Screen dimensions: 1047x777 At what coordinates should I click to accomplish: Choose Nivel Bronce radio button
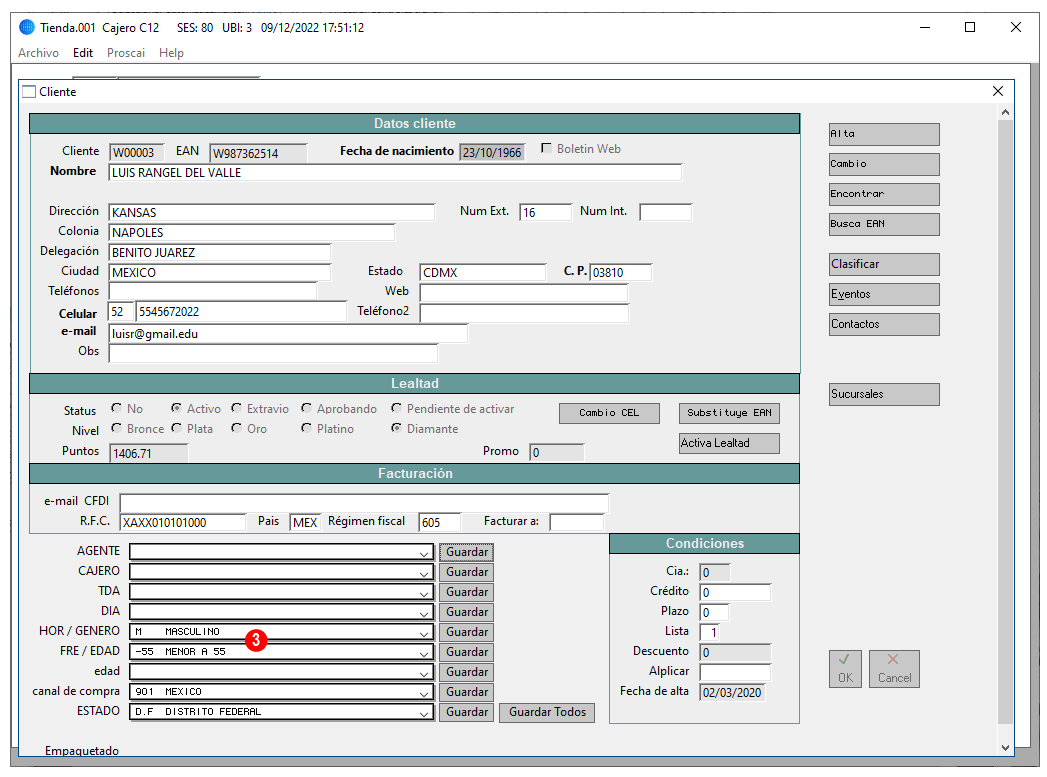pyautogui.click(x=117, y=428)
